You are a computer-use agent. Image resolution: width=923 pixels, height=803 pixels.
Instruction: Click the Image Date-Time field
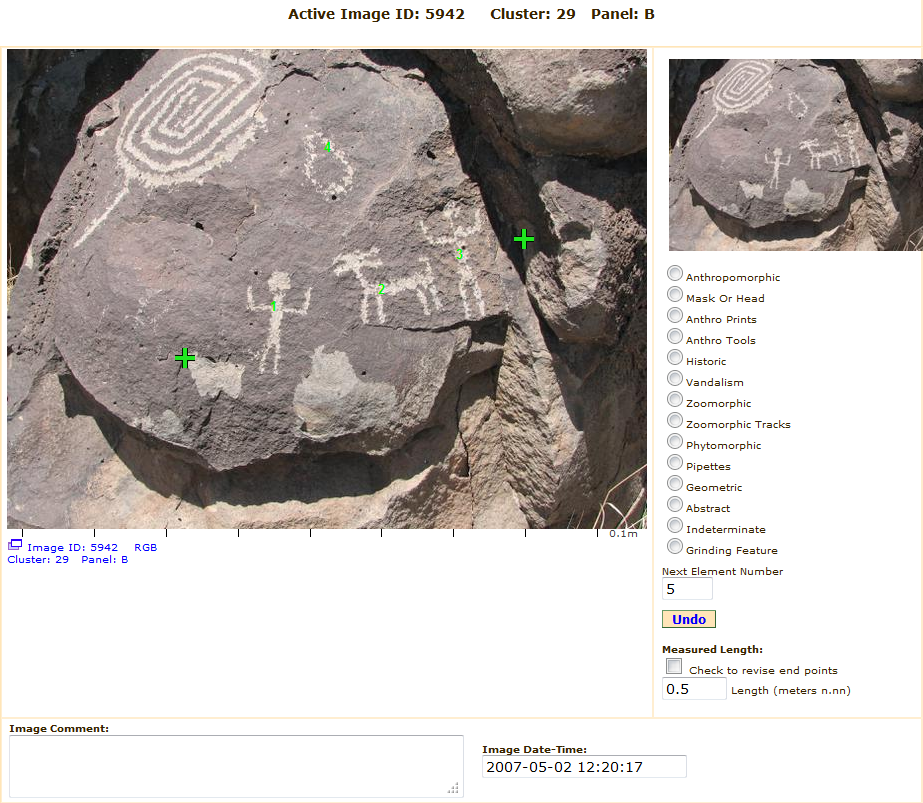(x=584, y=767)
